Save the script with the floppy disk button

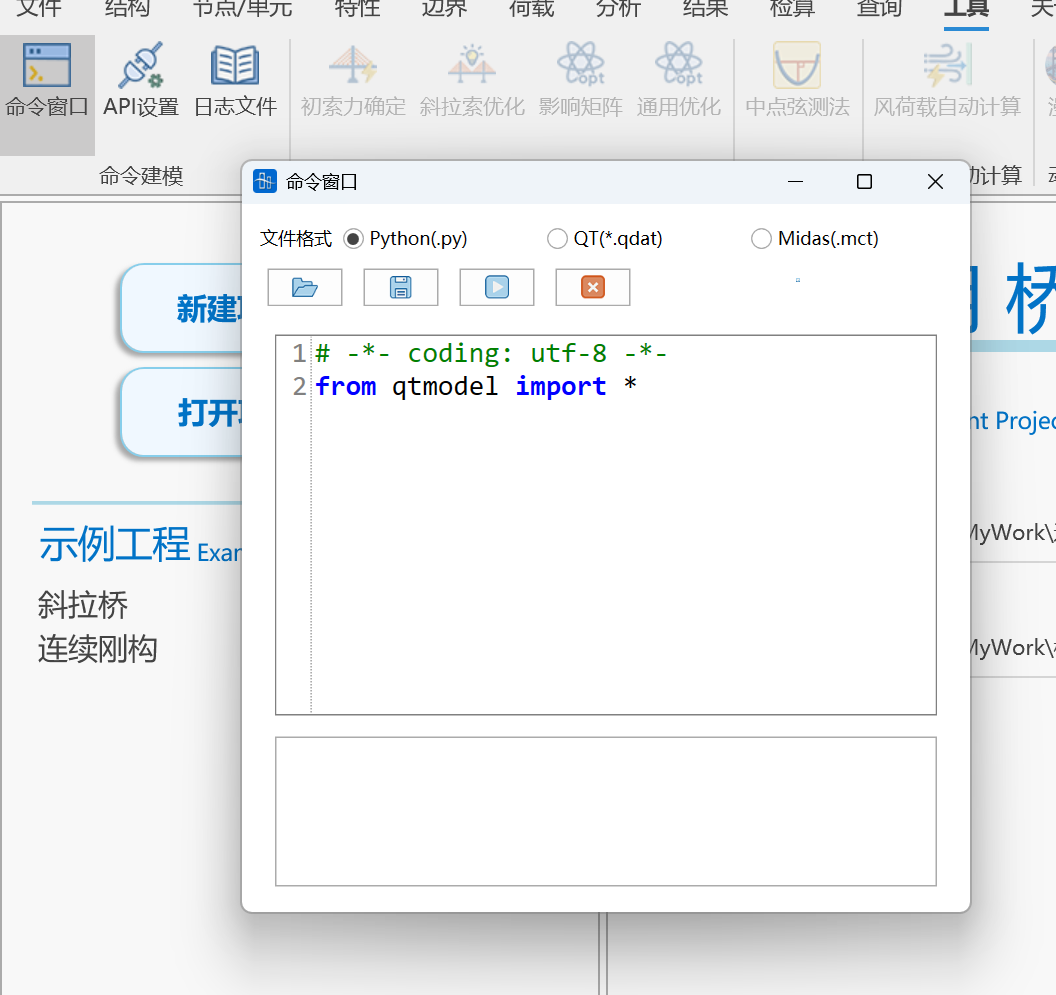point(401,288)
